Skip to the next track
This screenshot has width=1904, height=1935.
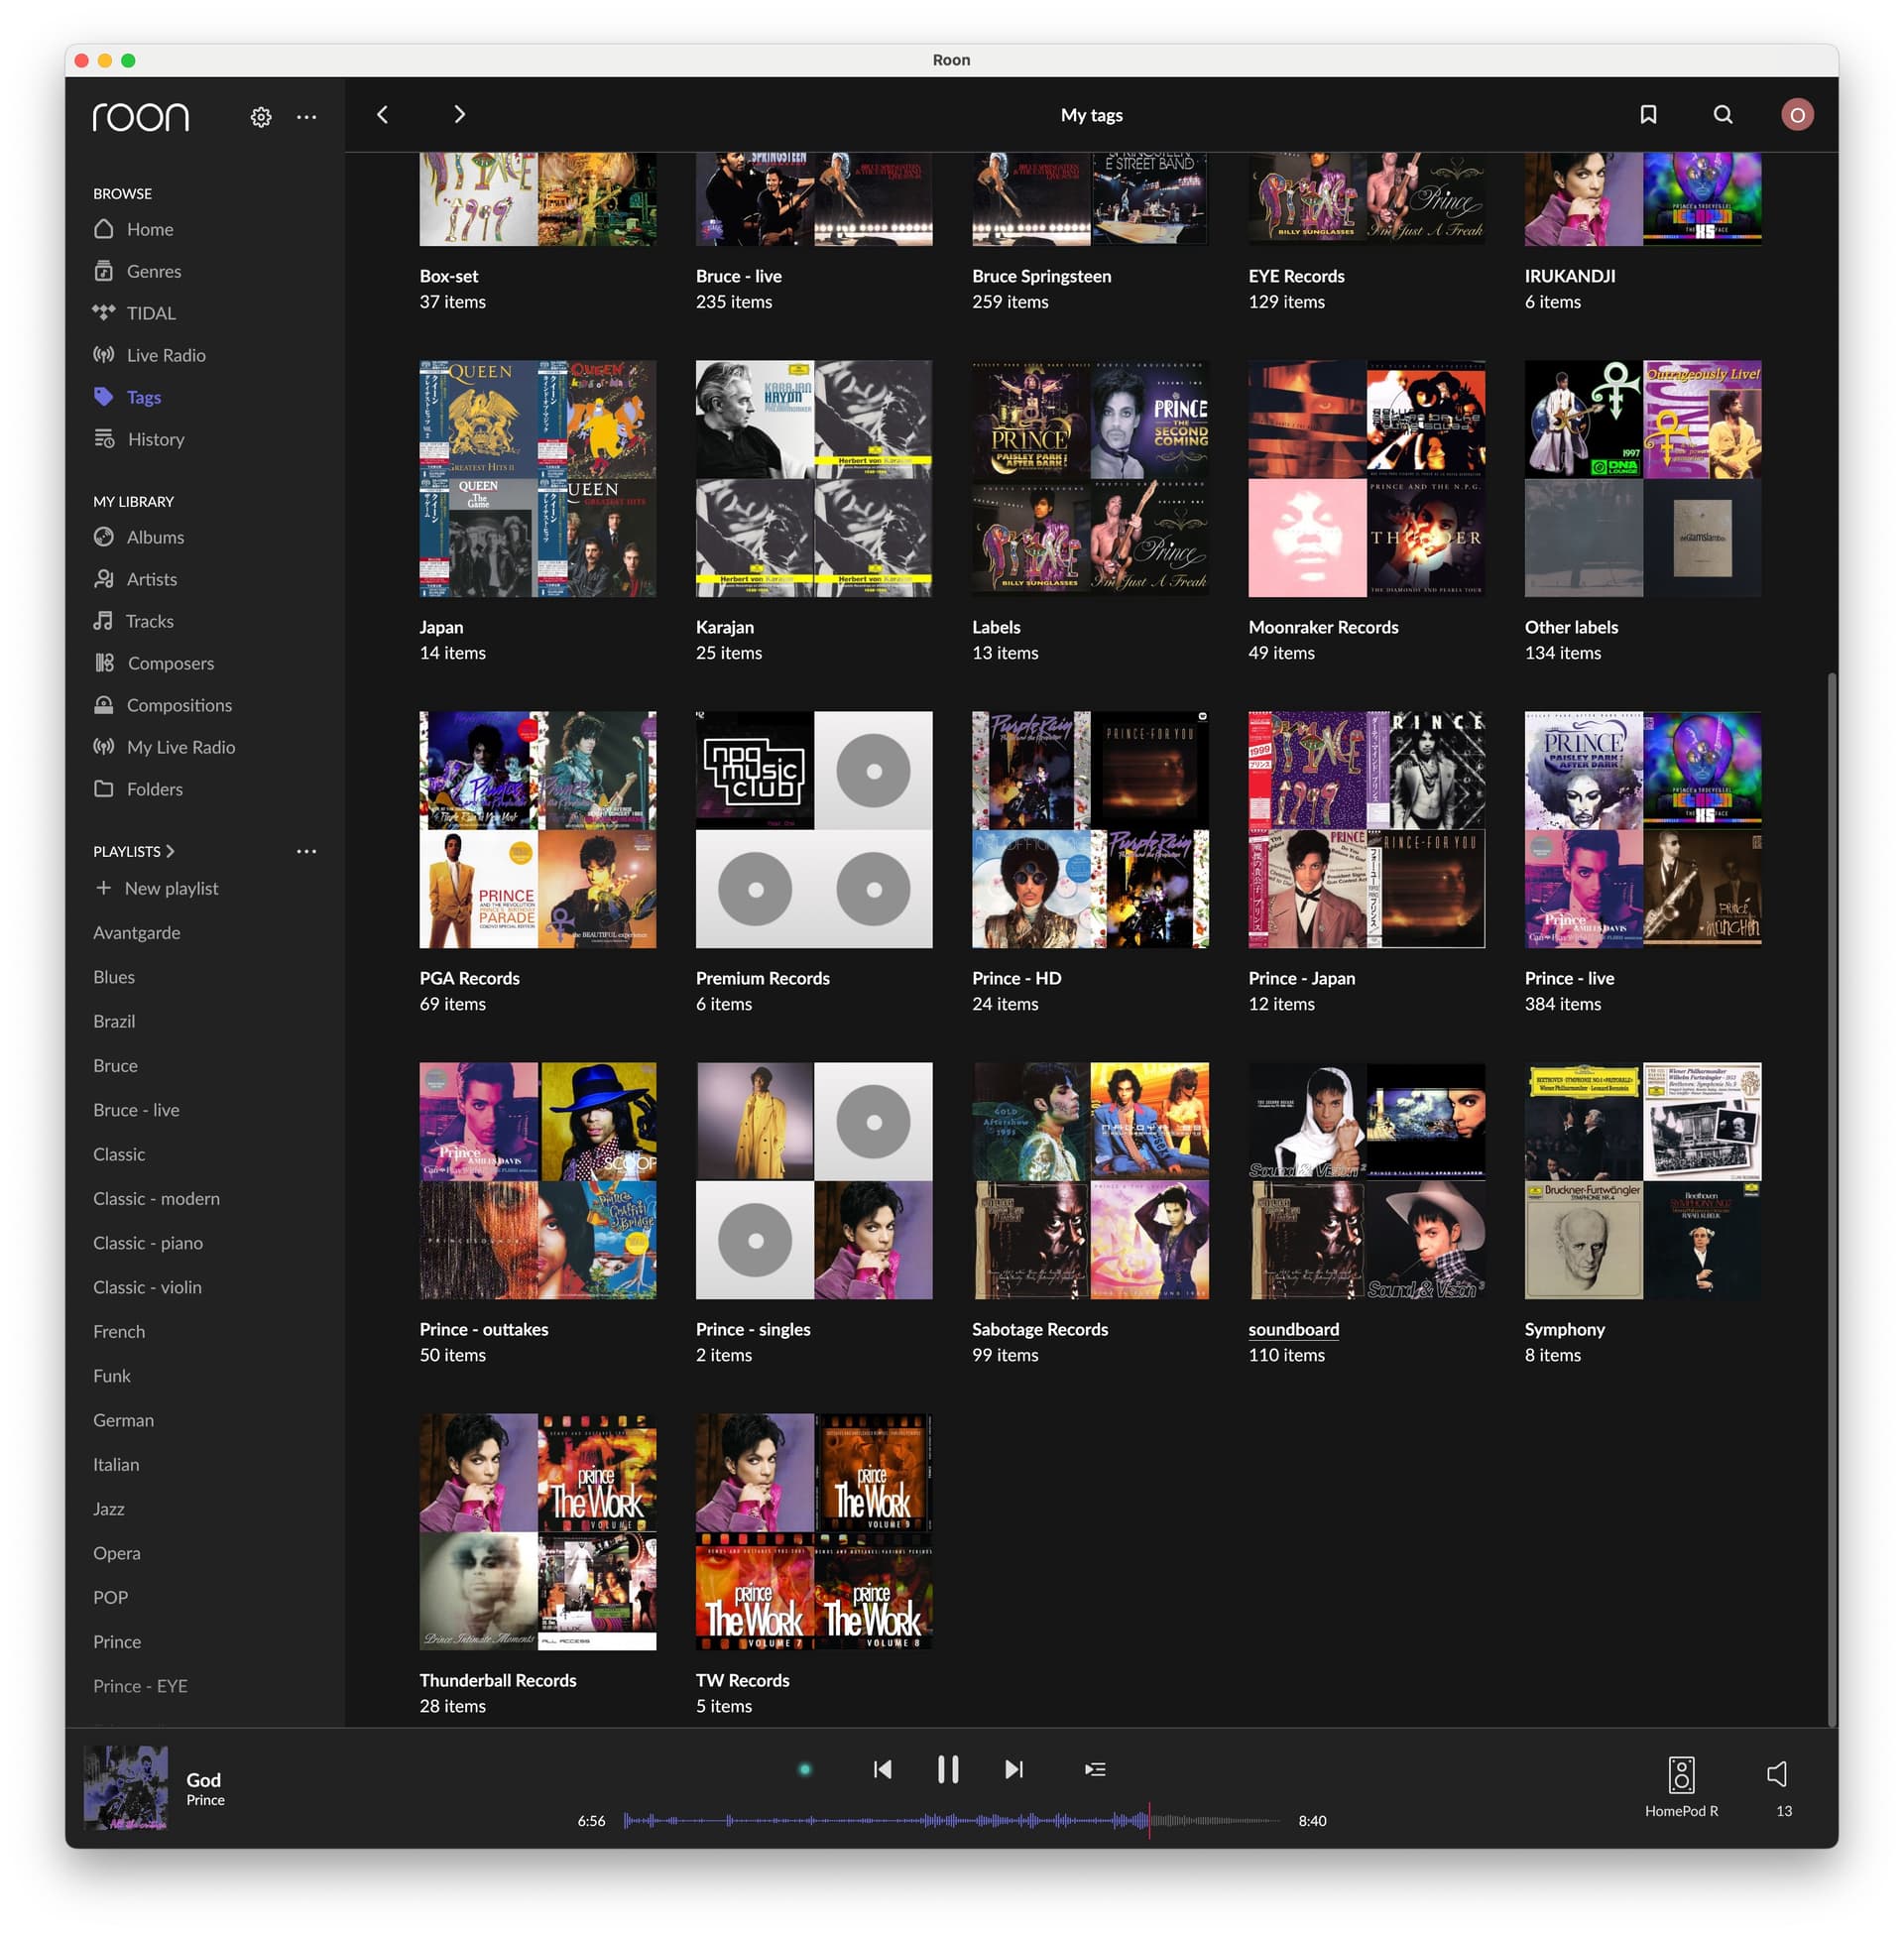(1014, 1769)
